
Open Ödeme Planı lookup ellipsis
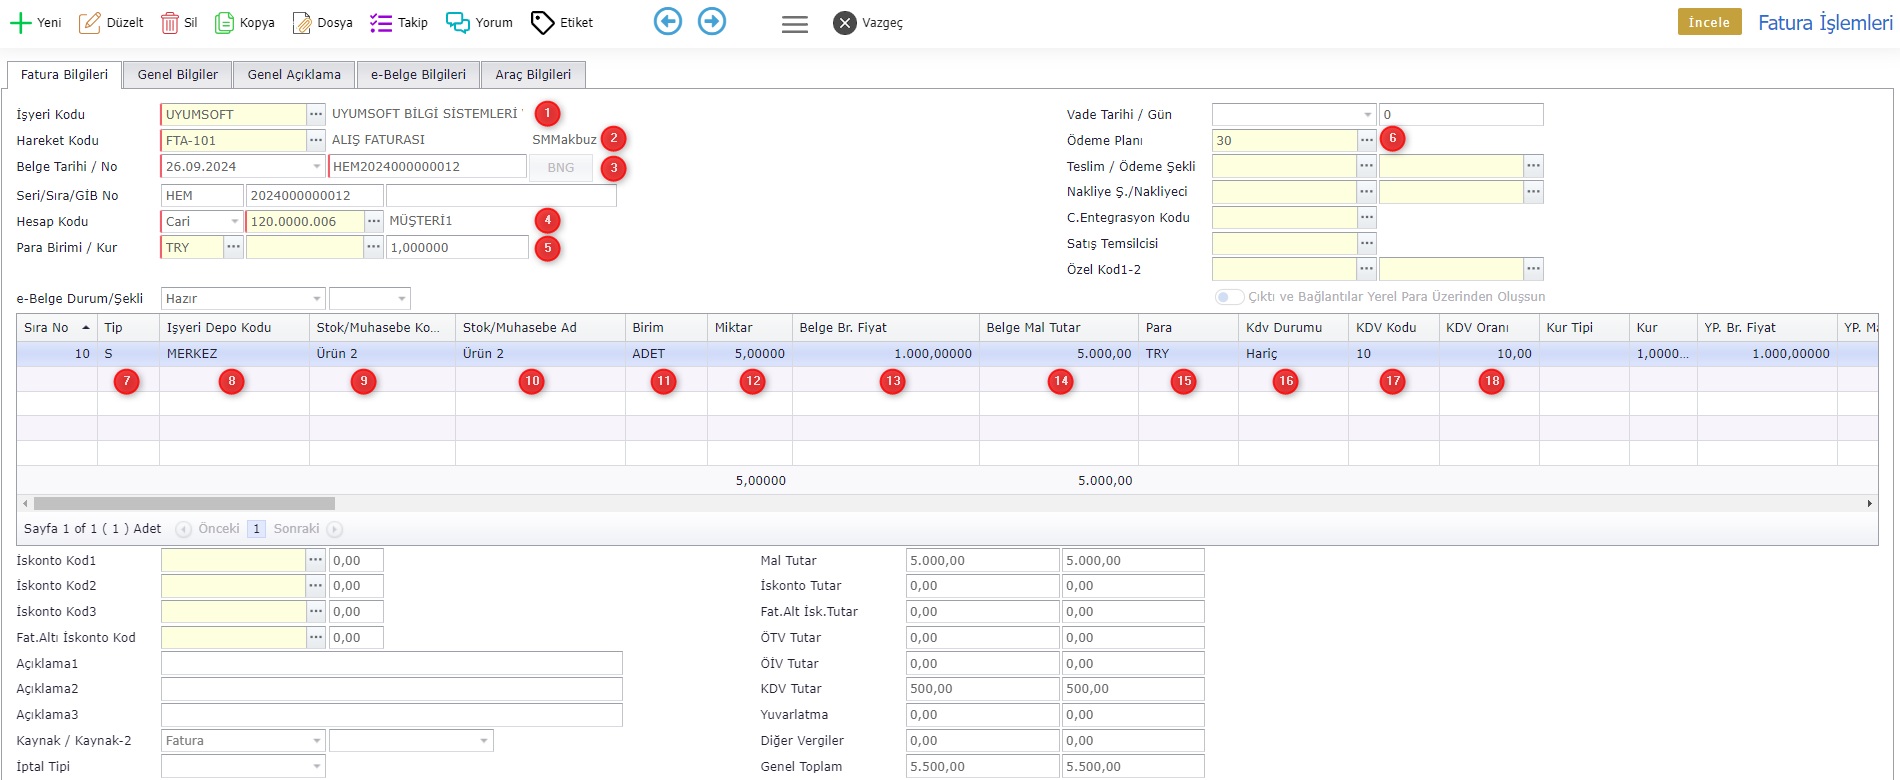1367,140
